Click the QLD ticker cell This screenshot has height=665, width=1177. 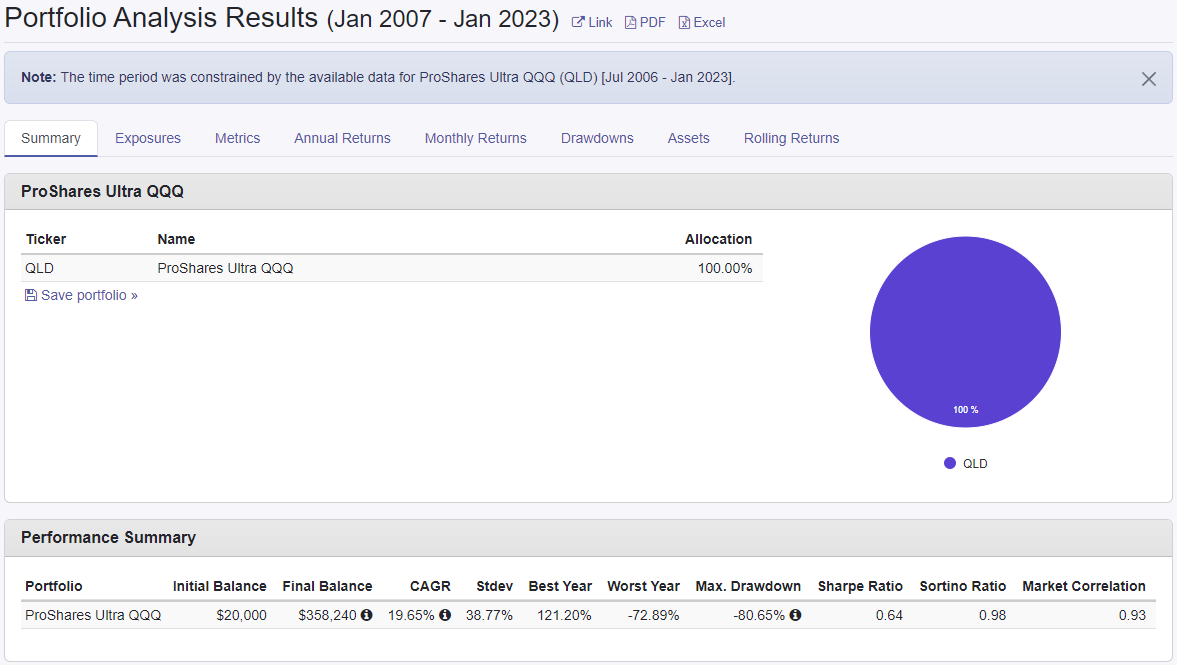click(x=40, y=268)
